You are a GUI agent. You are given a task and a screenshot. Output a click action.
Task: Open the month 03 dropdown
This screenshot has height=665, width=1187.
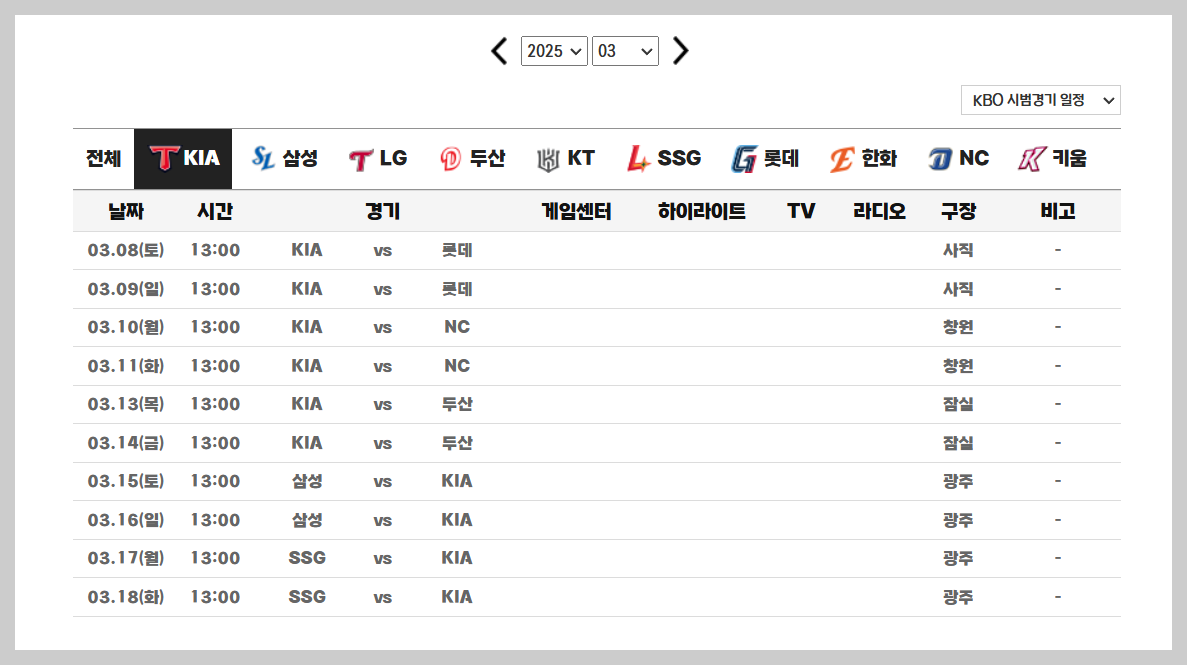[x=625, y=51]
